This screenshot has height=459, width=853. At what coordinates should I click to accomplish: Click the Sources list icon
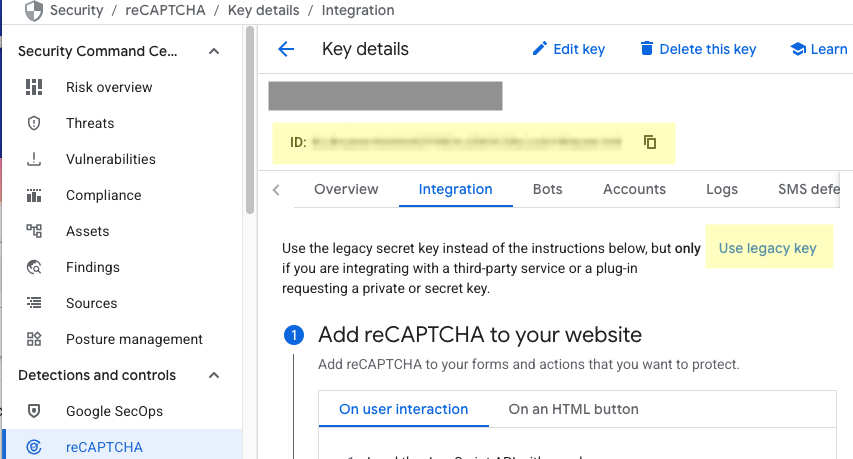pos(34,303)
